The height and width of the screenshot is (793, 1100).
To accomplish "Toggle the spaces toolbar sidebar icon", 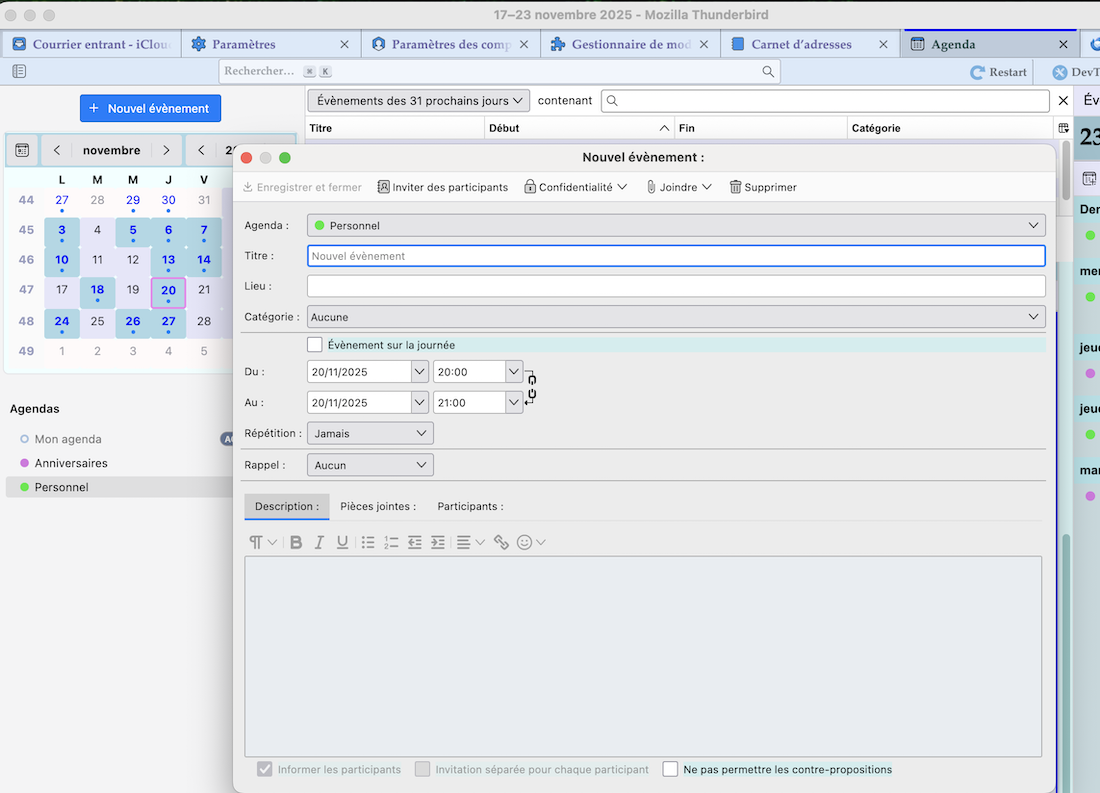I will (x=19, y=72).
